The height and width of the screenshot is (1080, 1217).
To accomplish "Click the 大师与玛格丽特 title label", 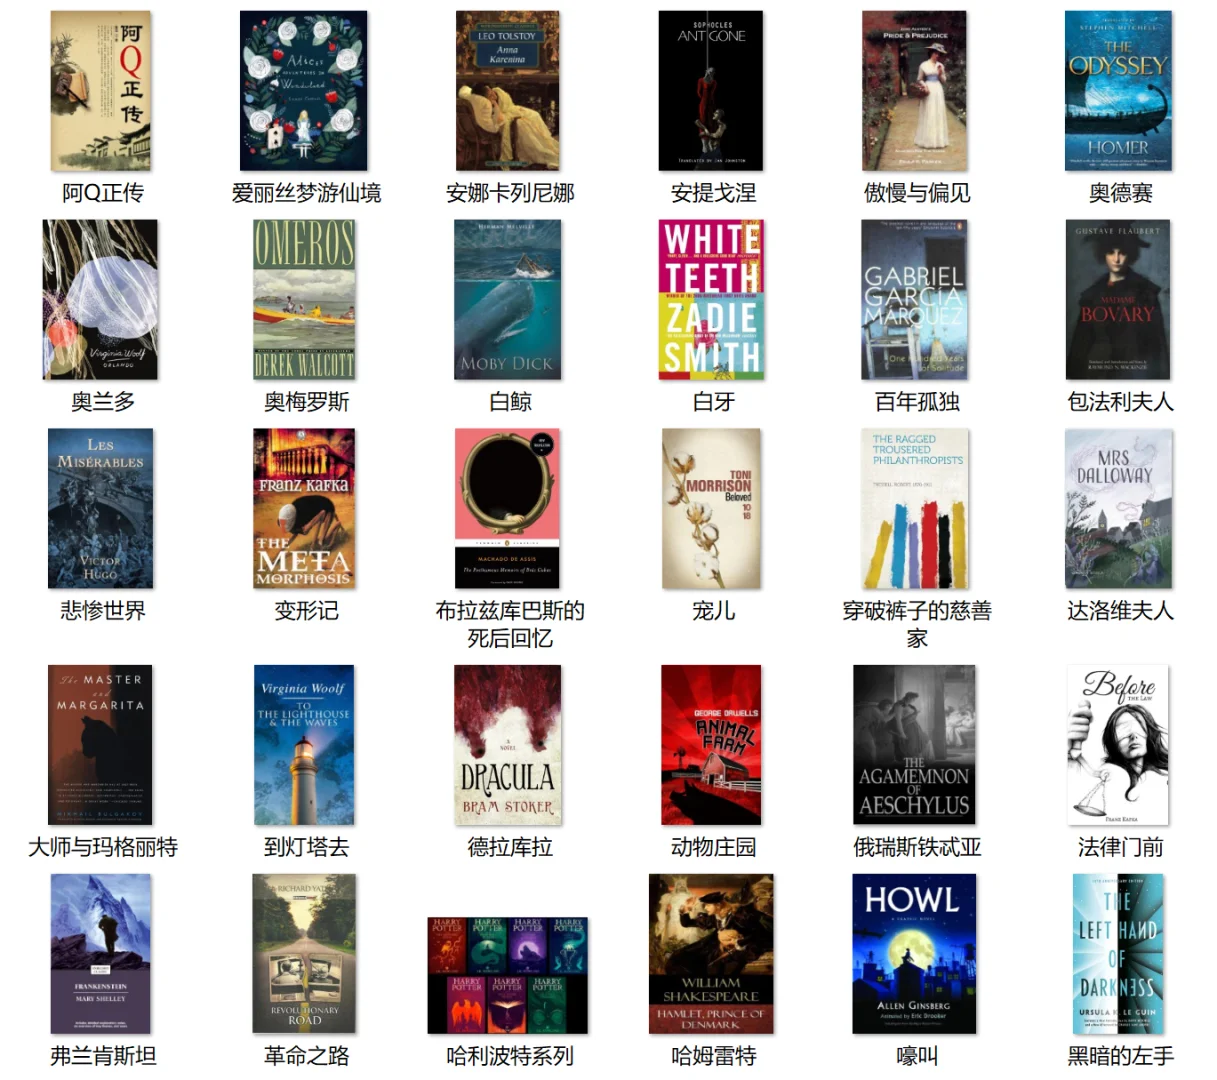I will point(102,847).
